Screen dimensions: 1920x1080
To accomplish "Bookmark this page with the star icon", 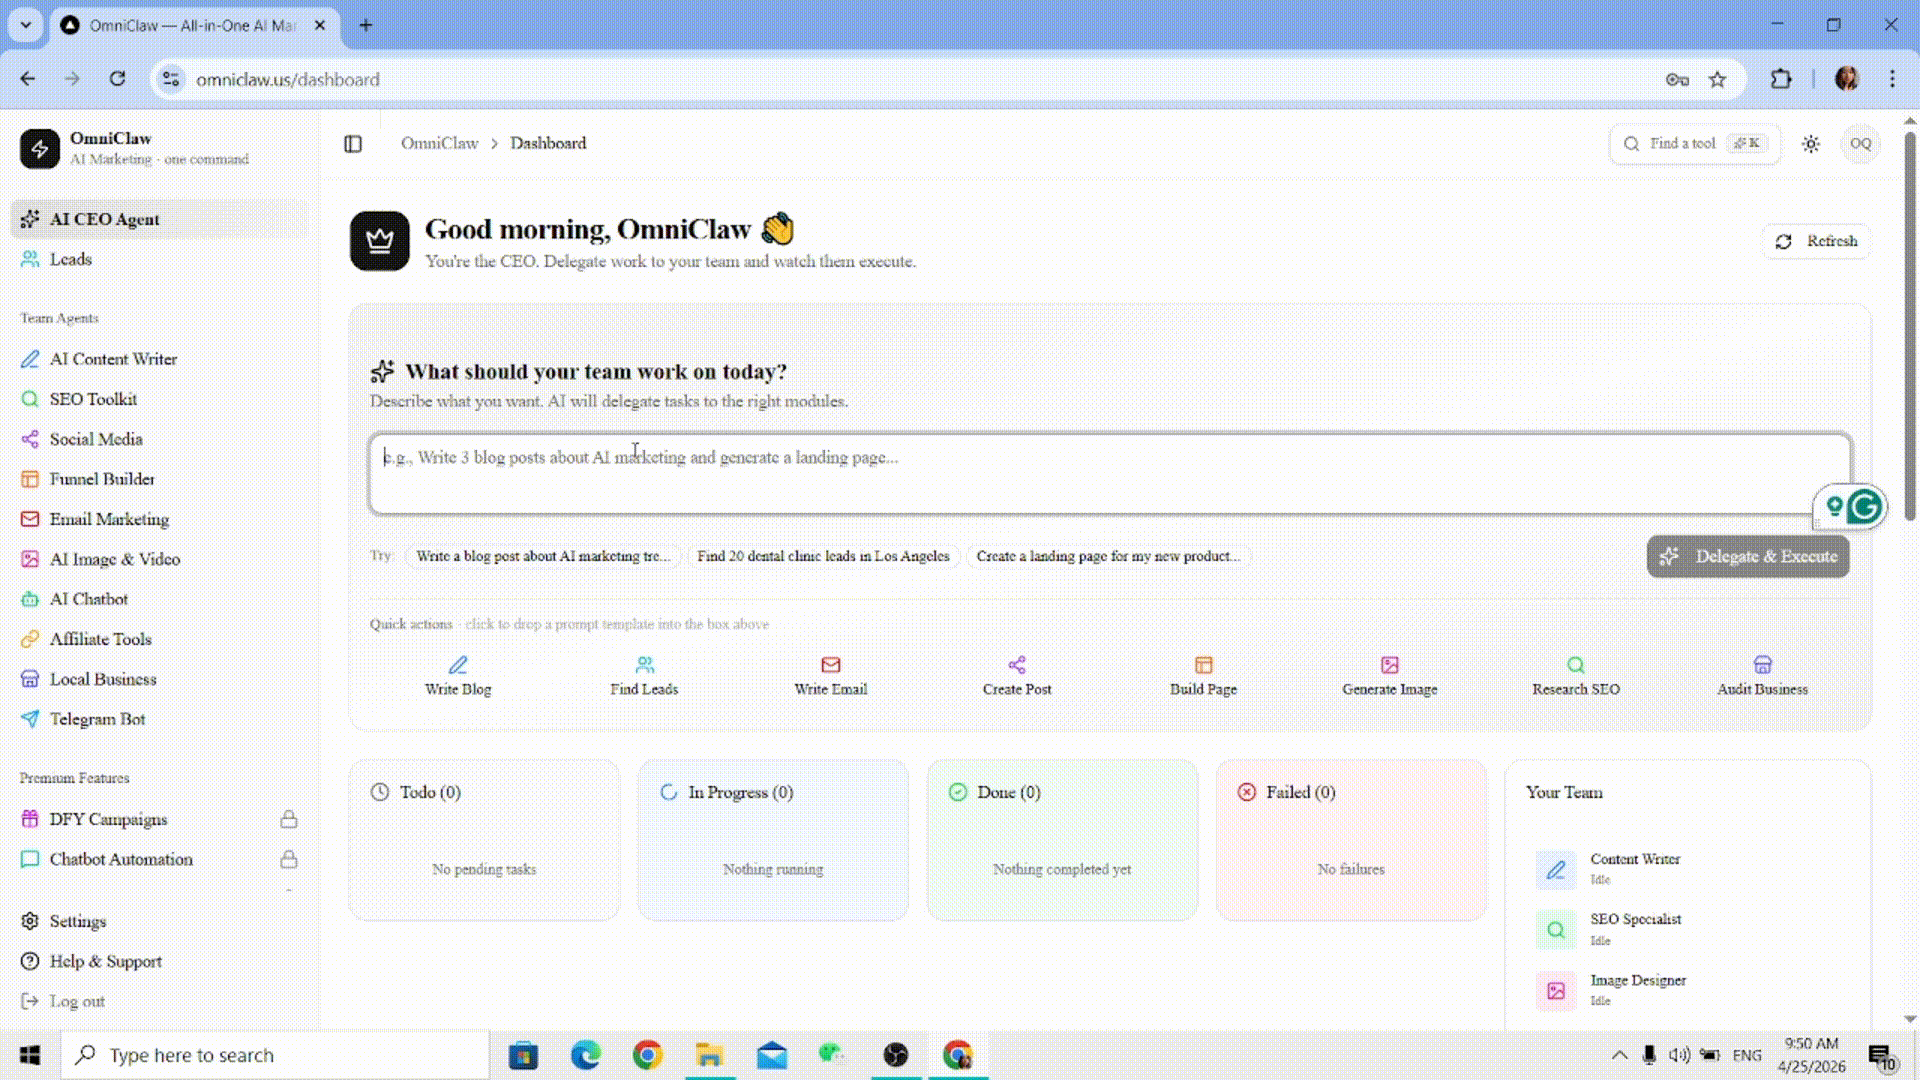I will coord(1717,79).
